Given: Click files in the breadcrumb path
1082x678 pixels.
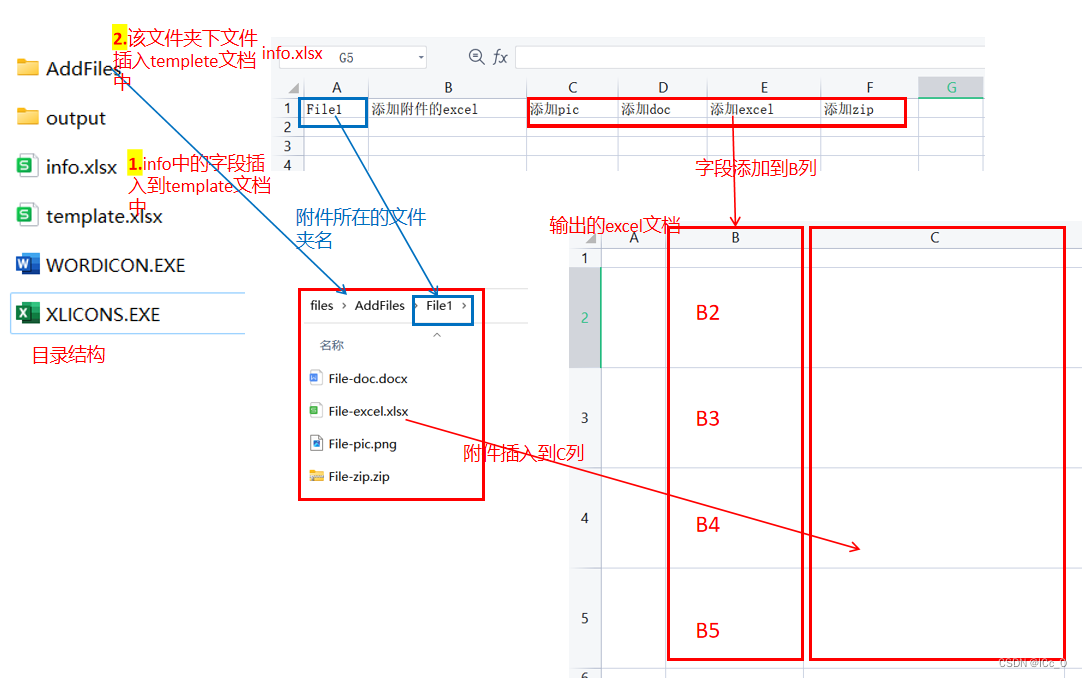Looking at the screenshot, I should tap(322, 306).
